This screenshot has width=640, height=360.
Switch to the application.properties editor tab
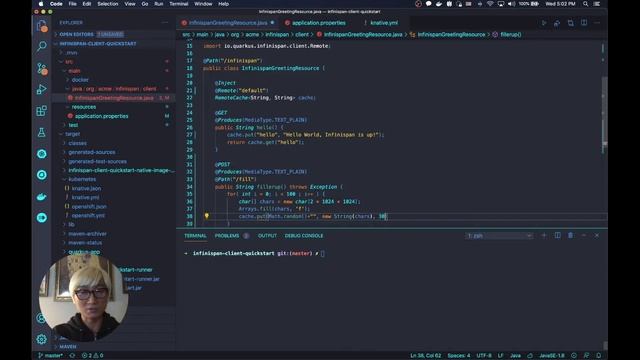coord(318,23)
